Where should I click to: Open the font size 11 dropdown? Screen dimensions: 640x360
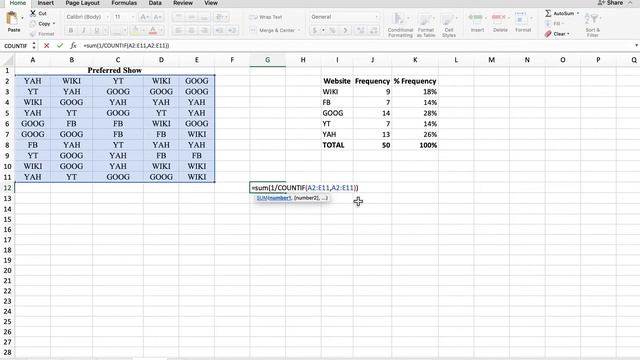click(133, 17)
